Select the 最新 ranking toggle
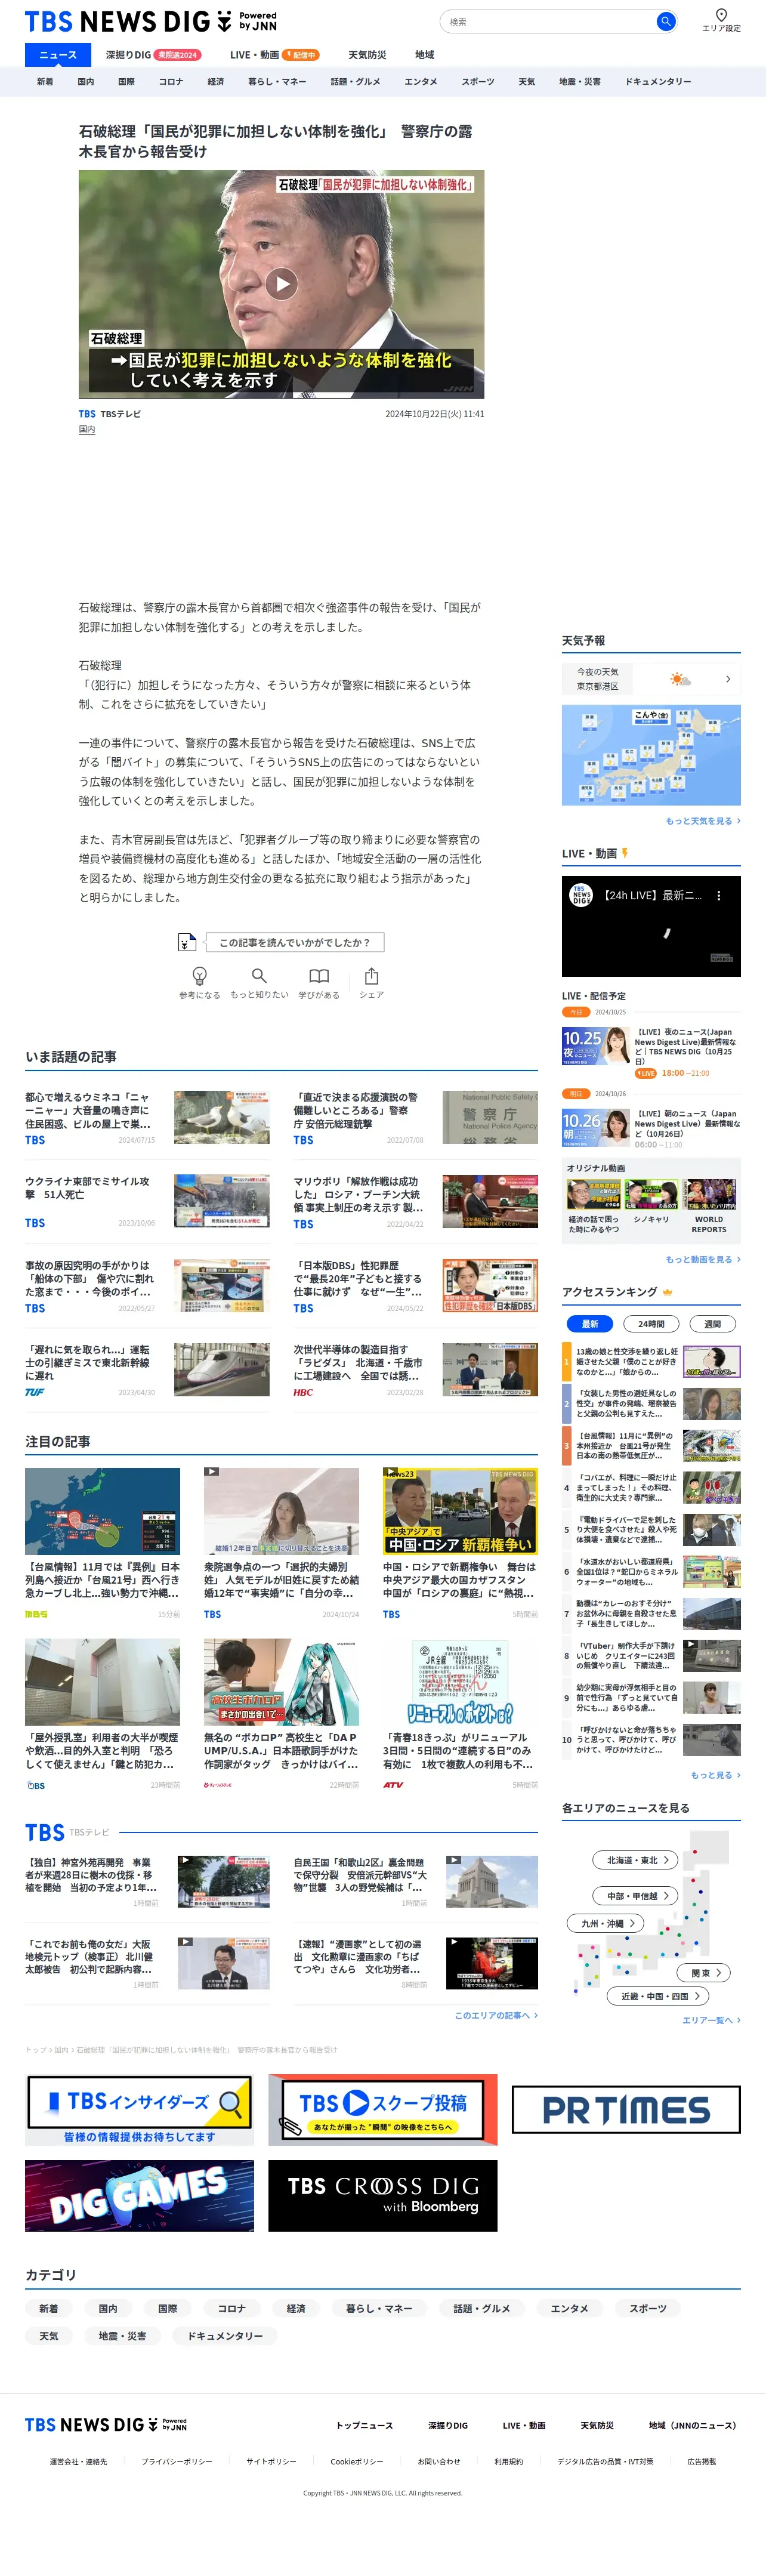The height and width of the screenshot is (2576, 766). pyautogui.click(x=590, y=1323)
